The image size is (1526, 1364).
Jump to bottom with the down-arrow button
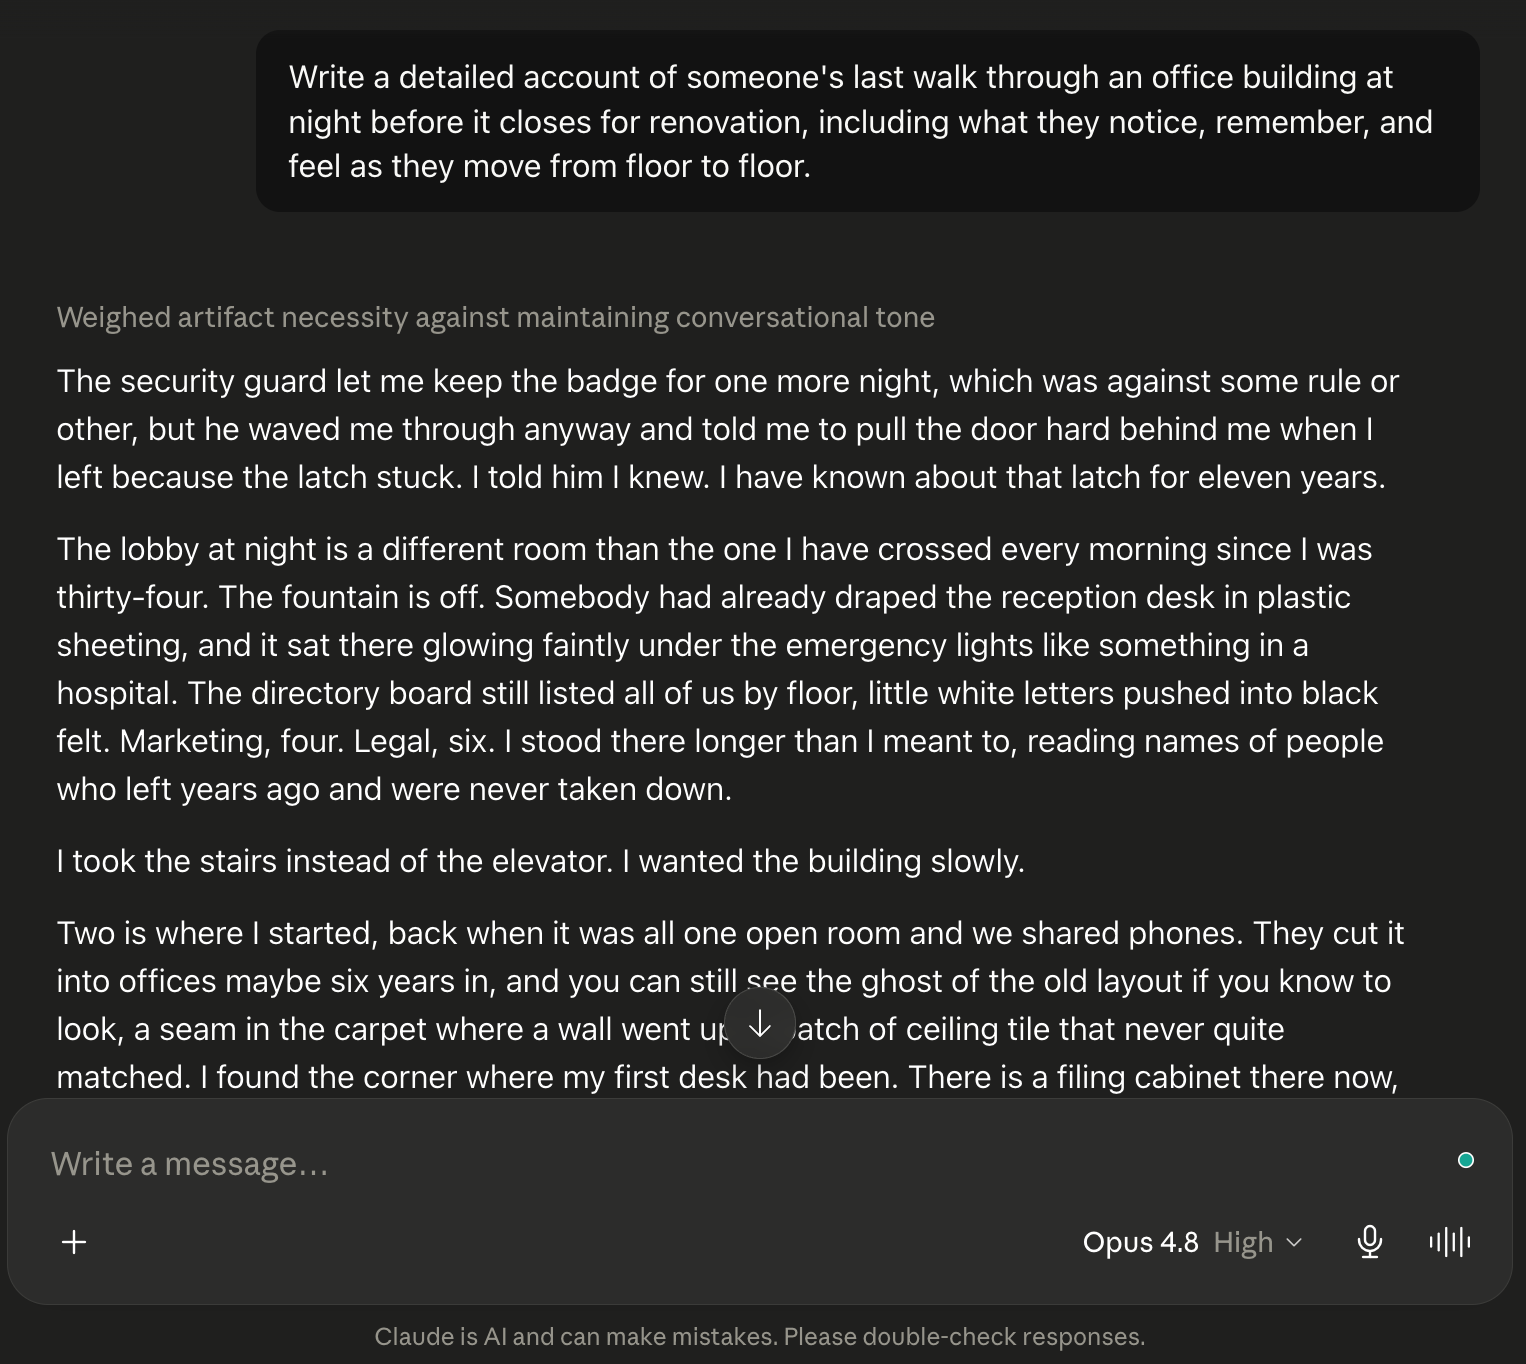coord(760,1023)
